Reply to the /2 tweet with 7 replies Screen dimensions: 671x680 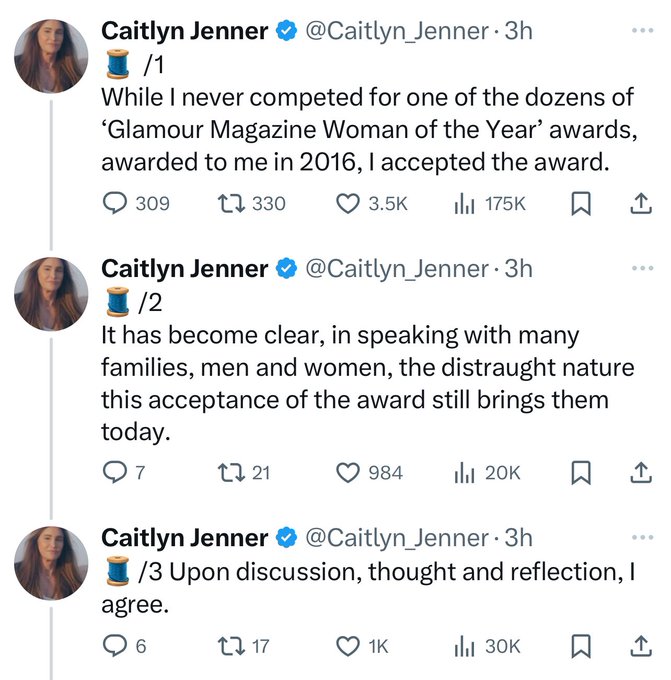click(x=115, y=473)
